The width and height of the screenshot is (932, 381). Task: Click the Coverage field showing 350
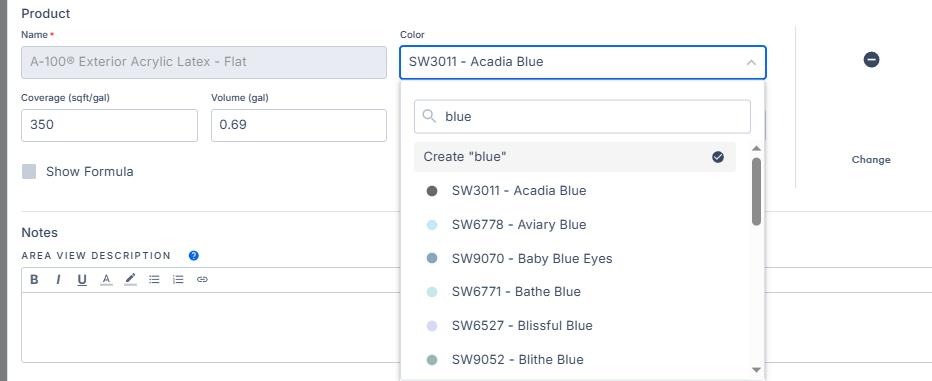click(109, 125)
